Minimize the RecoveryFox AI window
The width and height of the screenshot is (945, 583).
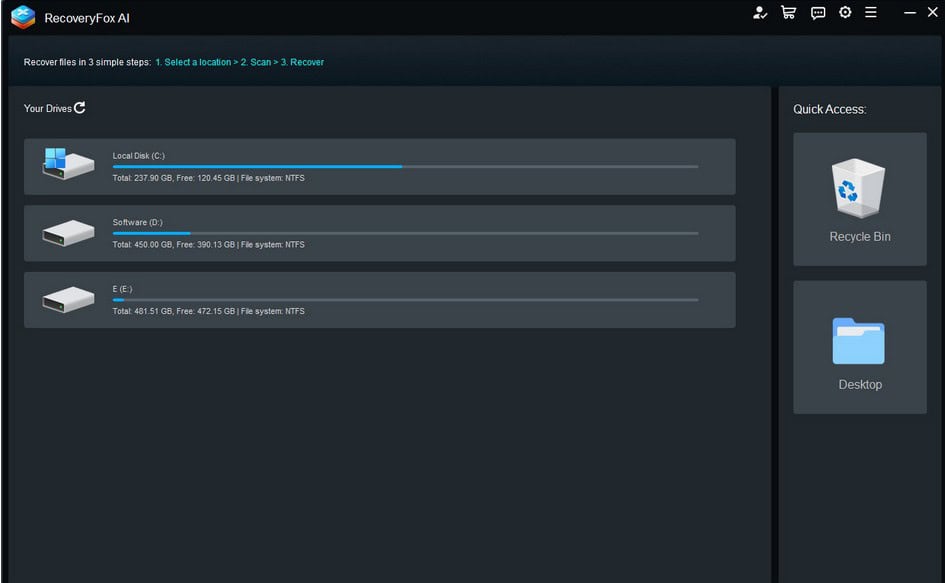910,13
